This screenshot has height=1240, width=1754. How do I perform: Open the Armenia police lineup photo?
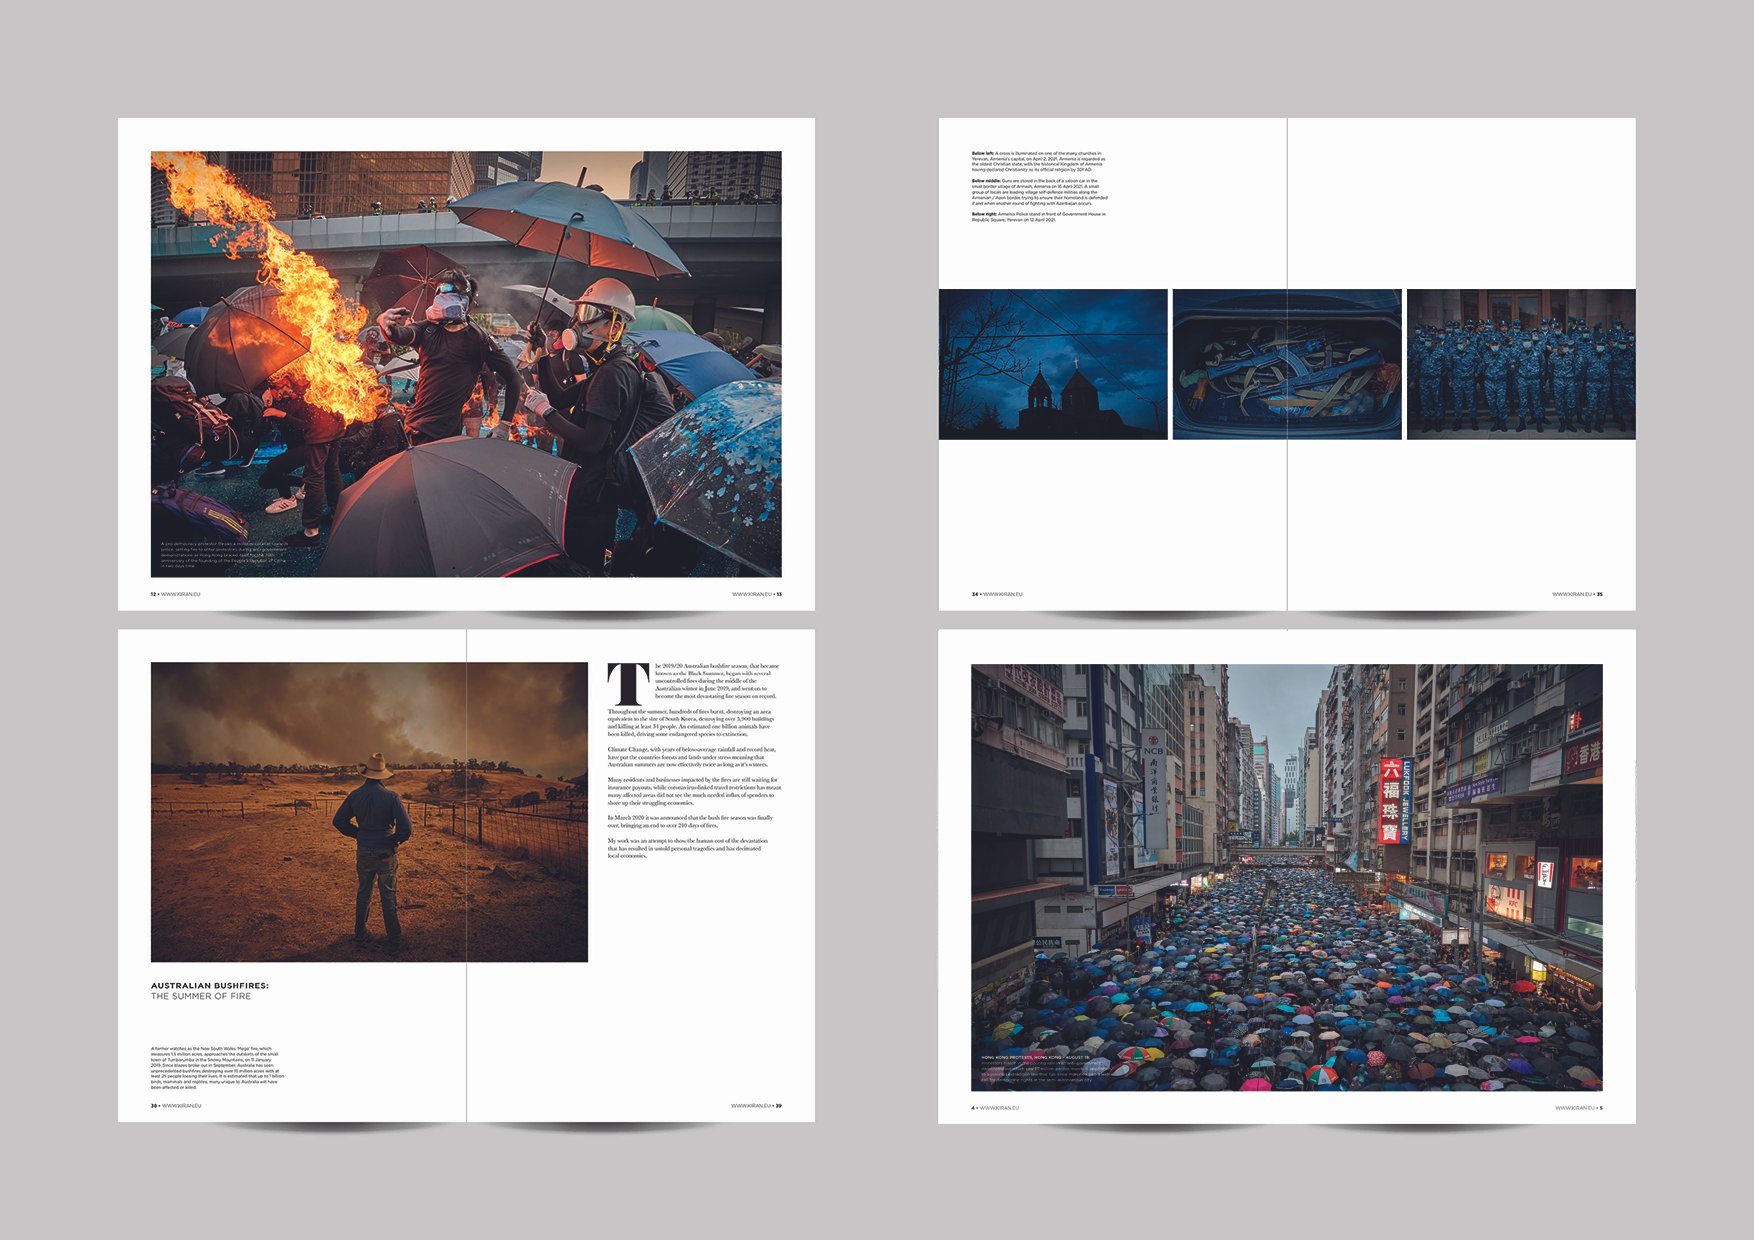pyautogui.click(x=1521, y=364)
